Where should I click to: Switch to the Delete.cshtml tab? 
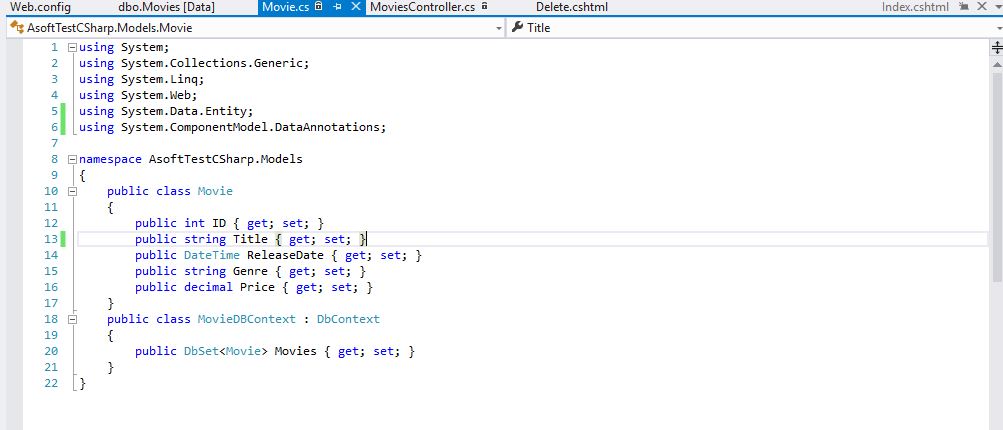pos(571,7)
